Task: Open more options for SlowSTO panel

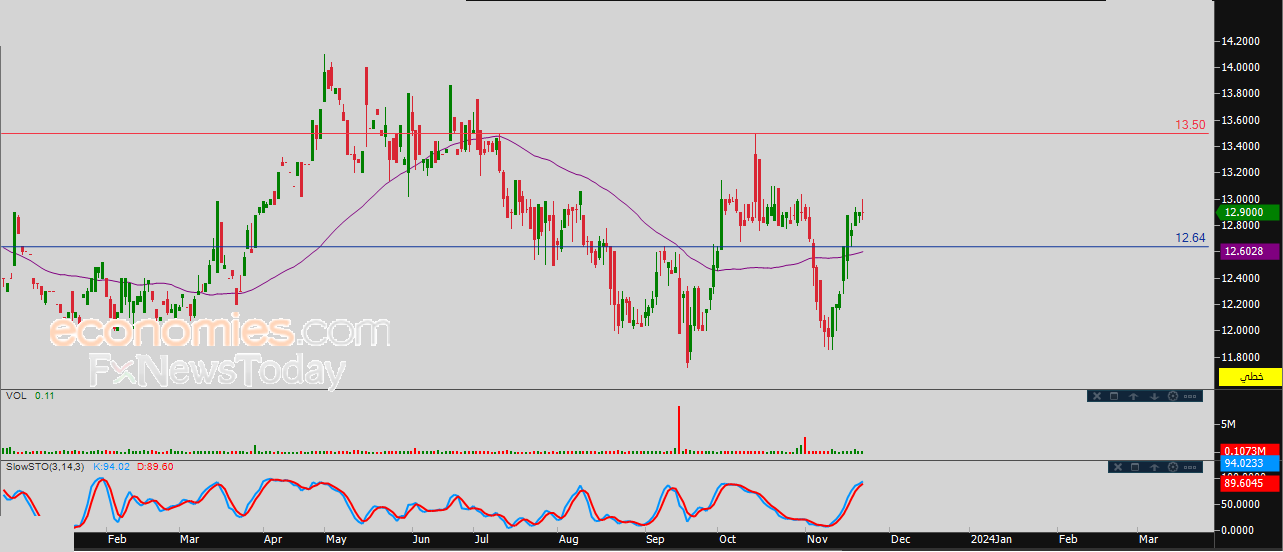Action: [x=1190, y=467]
